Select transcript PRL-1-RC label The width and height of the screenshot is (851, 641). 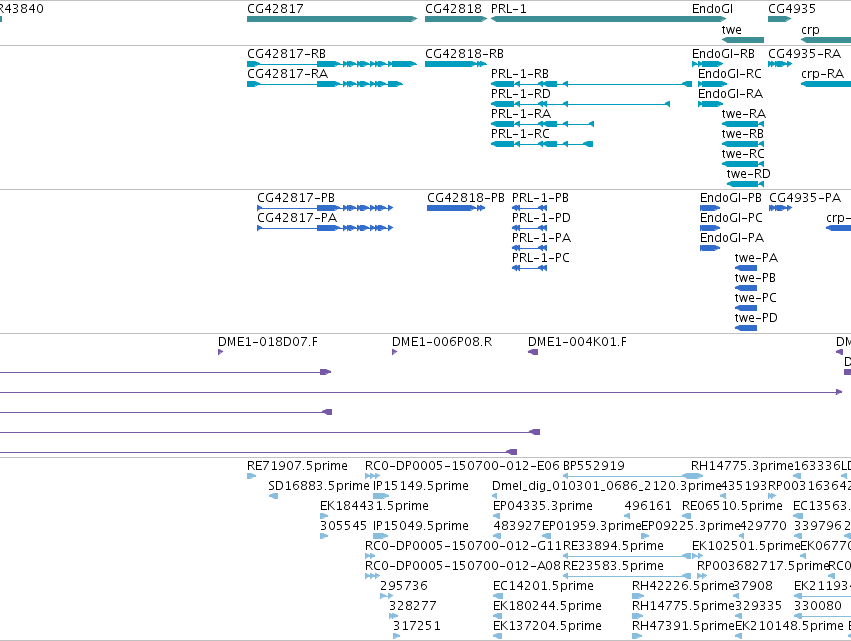pos(520,134)
